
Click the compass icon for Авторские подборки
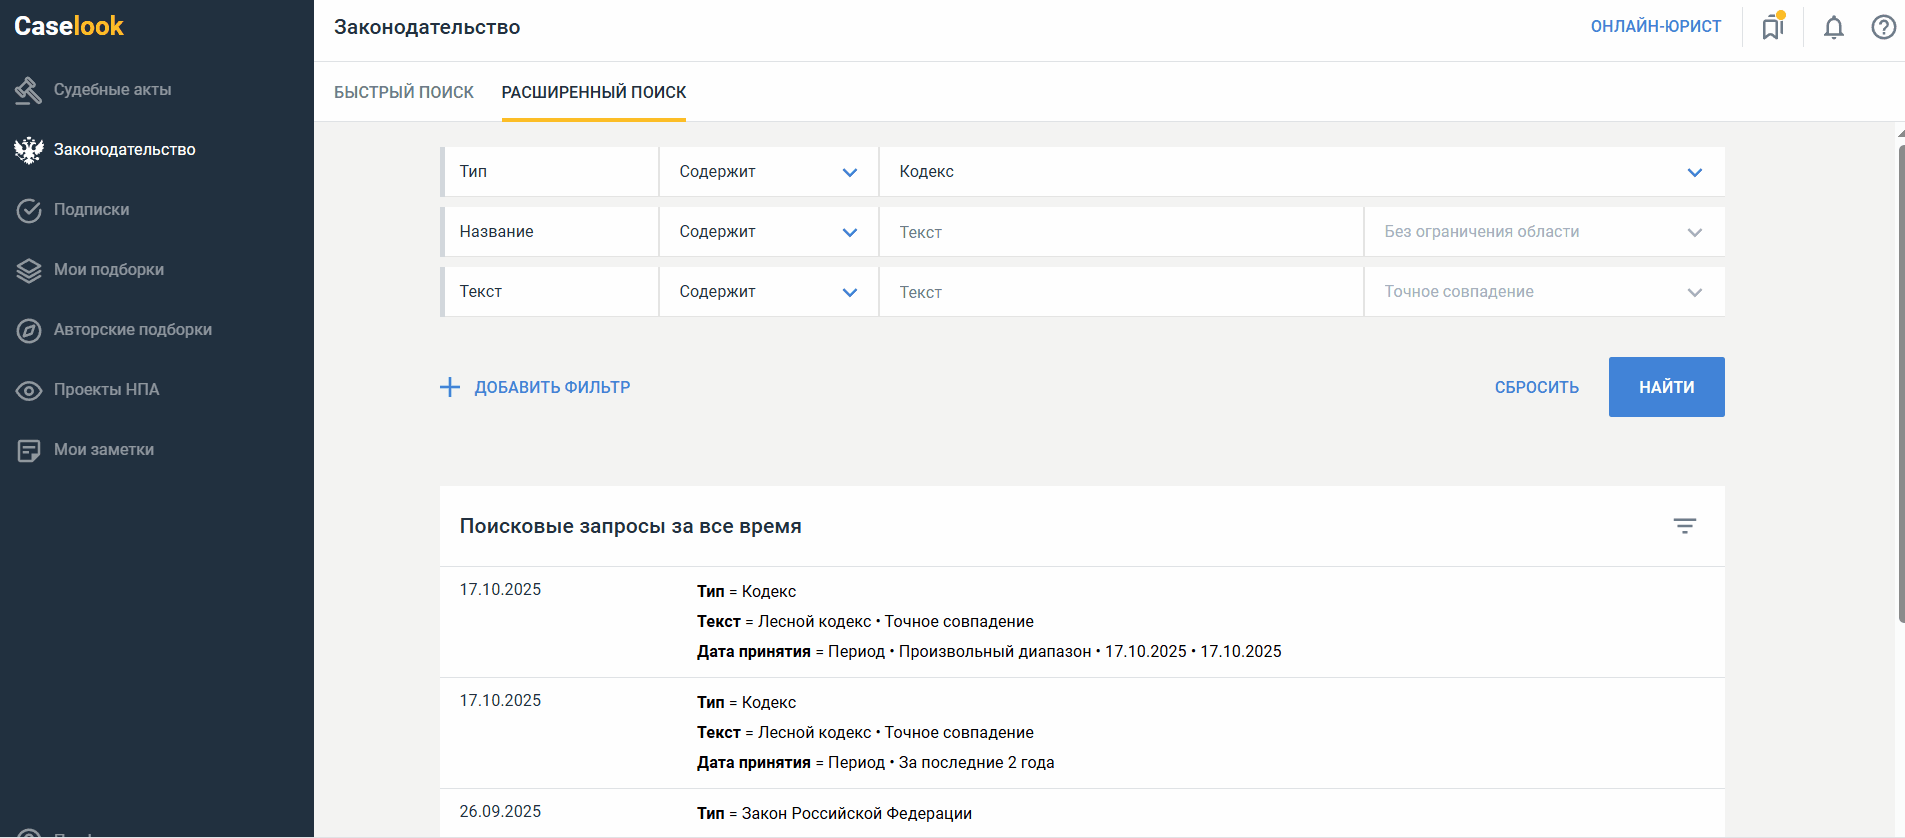coord(28,330)
